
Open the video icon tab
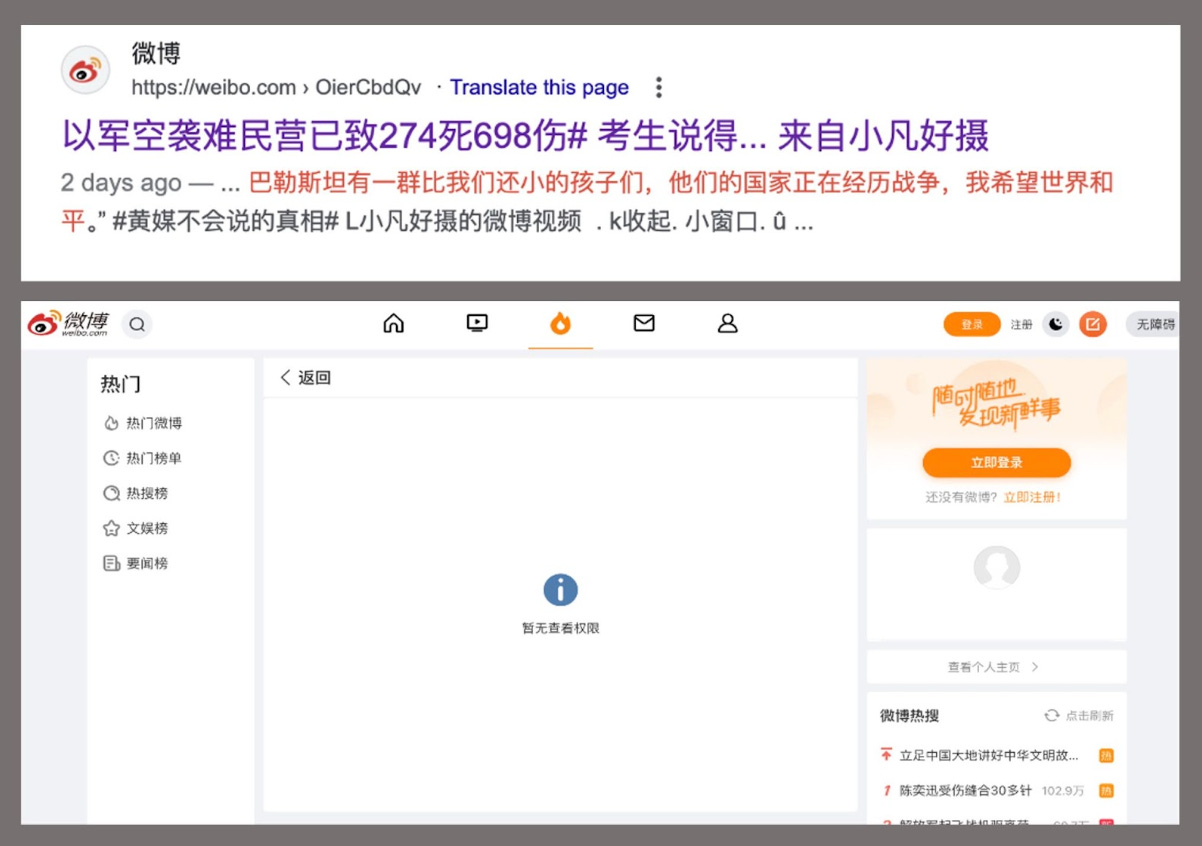click(x=477, y=323)
